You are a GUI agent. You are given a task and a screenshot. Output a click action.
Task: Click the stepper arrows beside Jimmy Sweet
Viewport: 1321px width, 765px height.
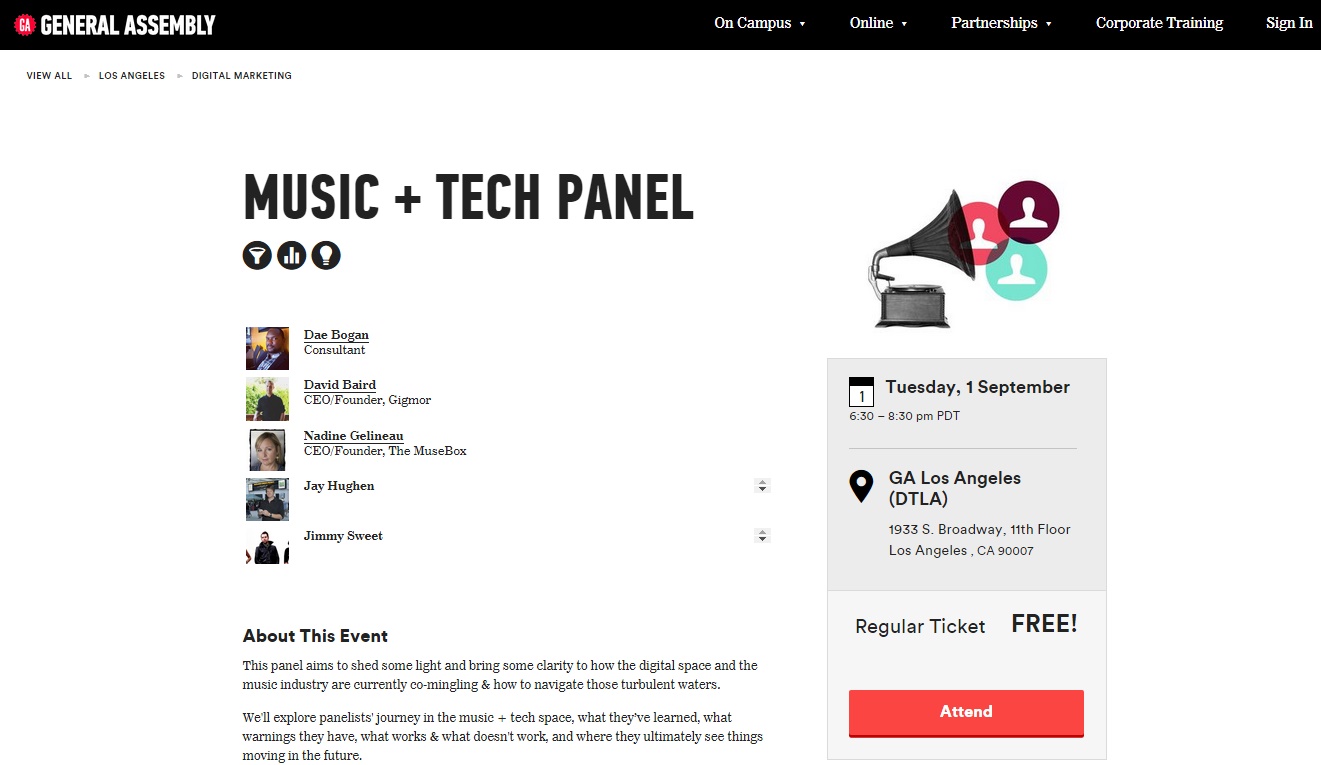762,536
